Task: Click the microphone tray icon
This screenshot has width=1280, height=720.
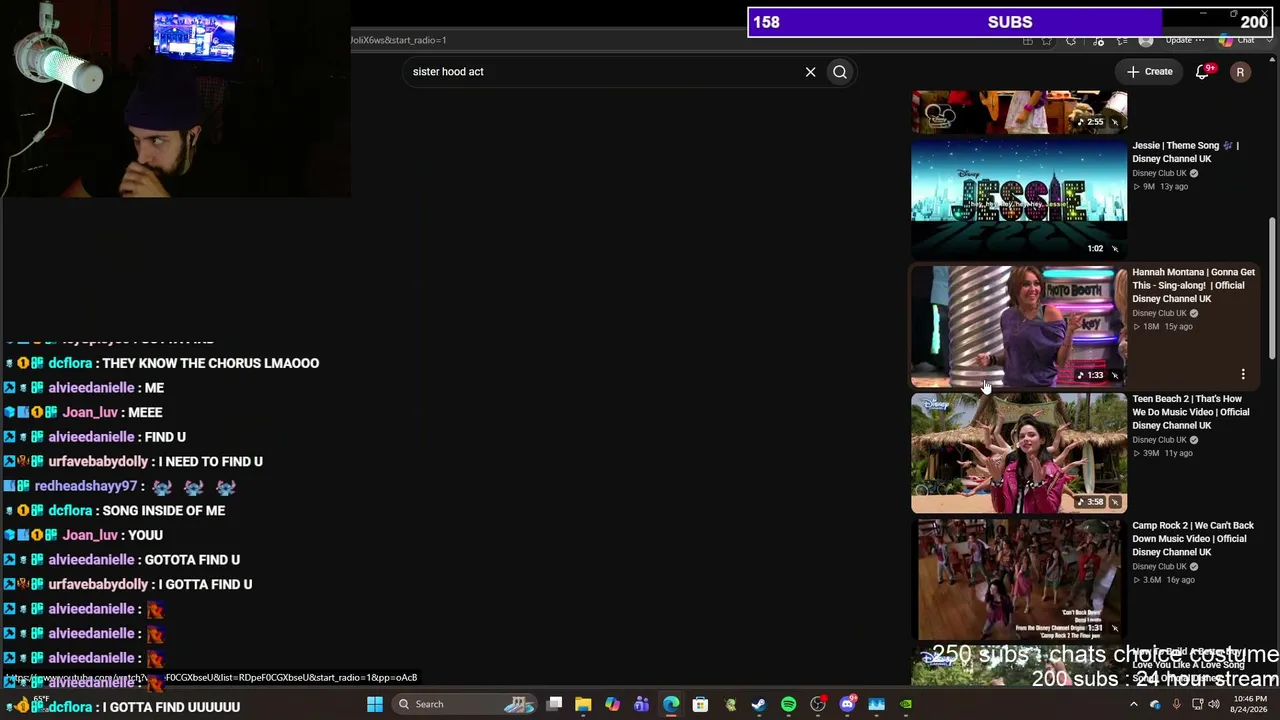Action: 1176,704
